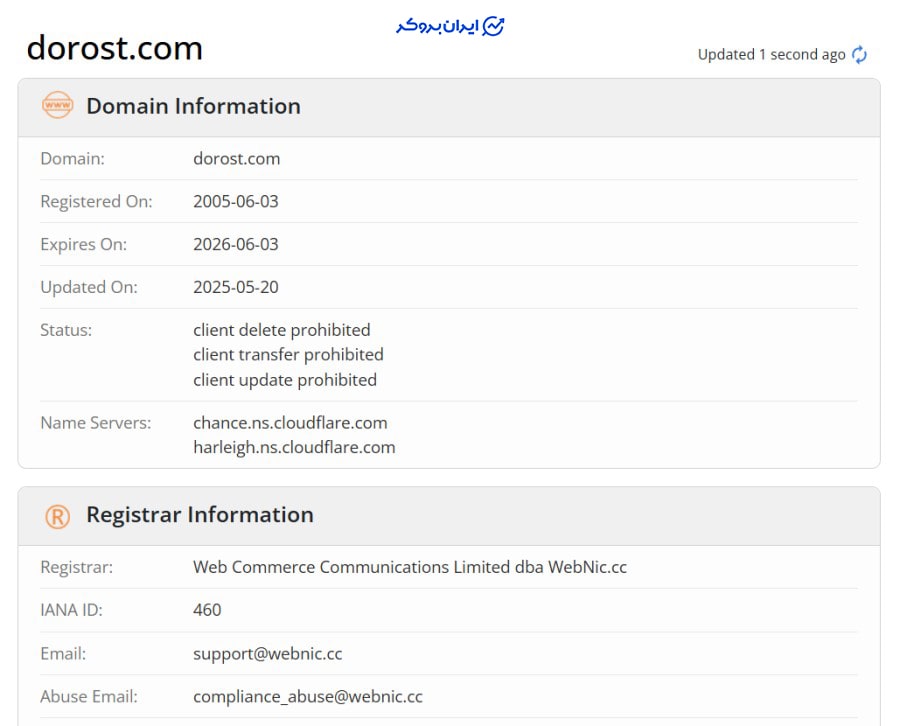The width and height of the screenshot is (900, 726).
Task: Select the Registrar Information section header
Action: (199, 515)
